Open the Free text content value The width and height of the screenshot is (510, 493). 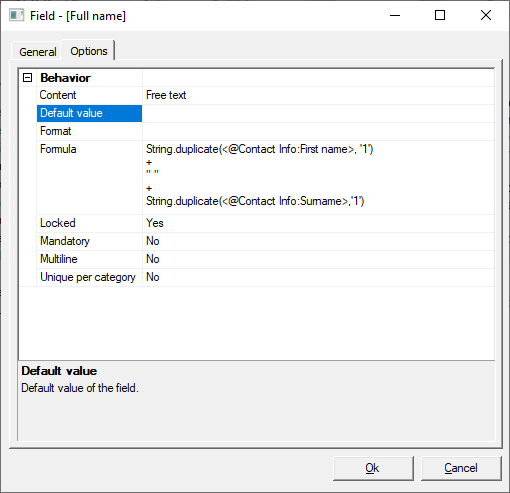pyautogui.click(x=318, y=95)
